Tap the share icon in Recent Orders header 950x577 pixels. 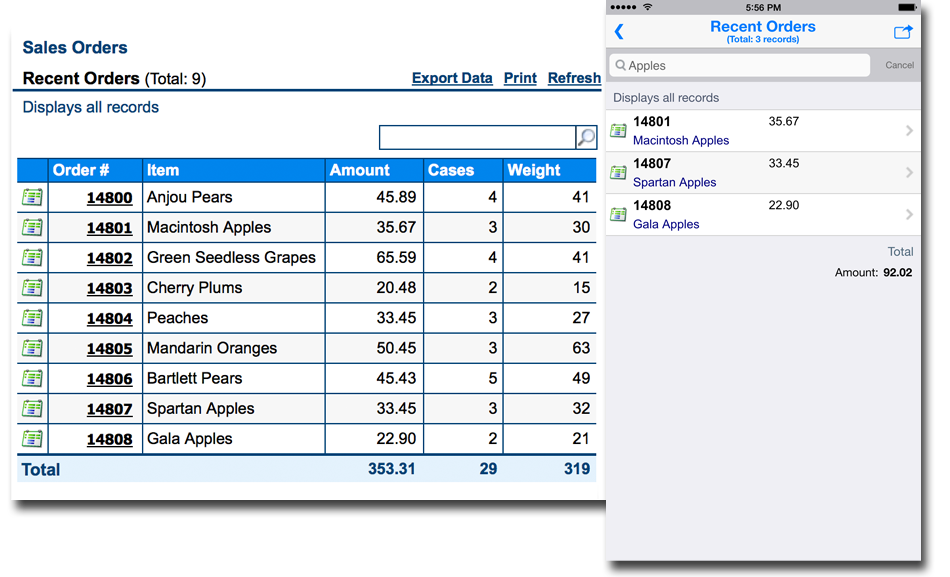click(x=903, y=32)
